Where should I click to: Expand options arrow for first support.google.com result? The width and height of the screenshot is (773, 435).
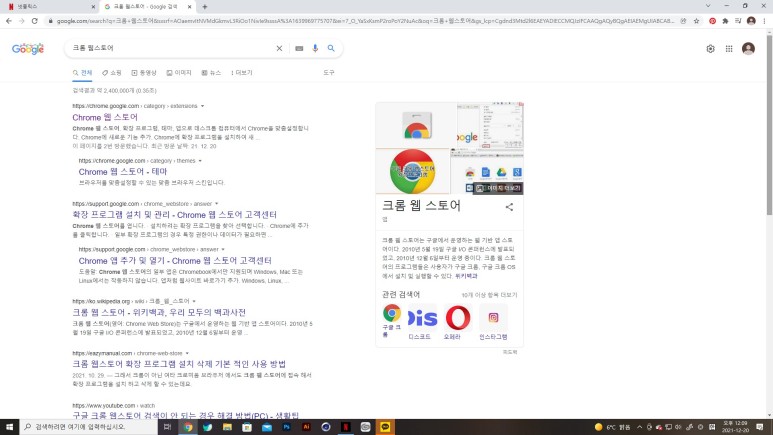[x=216, y=204]
